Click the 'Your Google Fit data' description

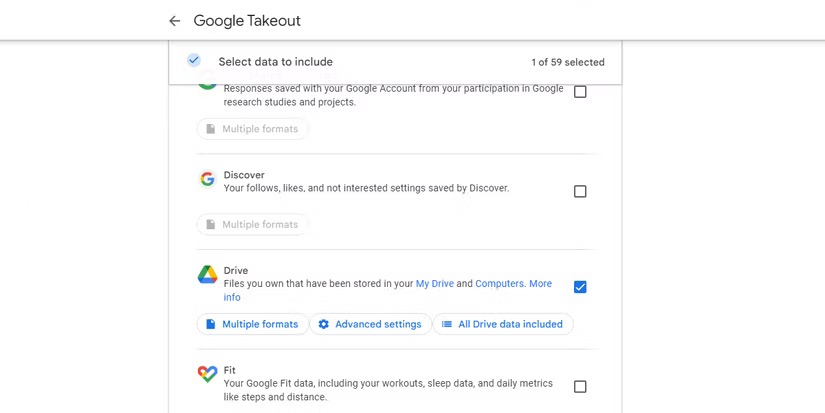(x=388, y=390)
